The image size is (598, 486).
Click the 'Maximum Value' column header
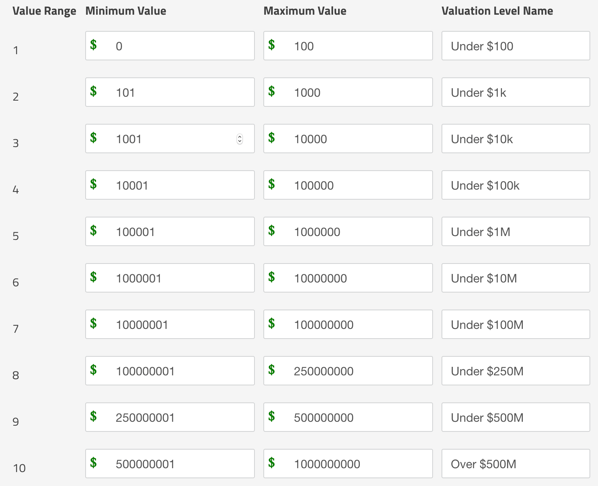[x=305, y=11]
